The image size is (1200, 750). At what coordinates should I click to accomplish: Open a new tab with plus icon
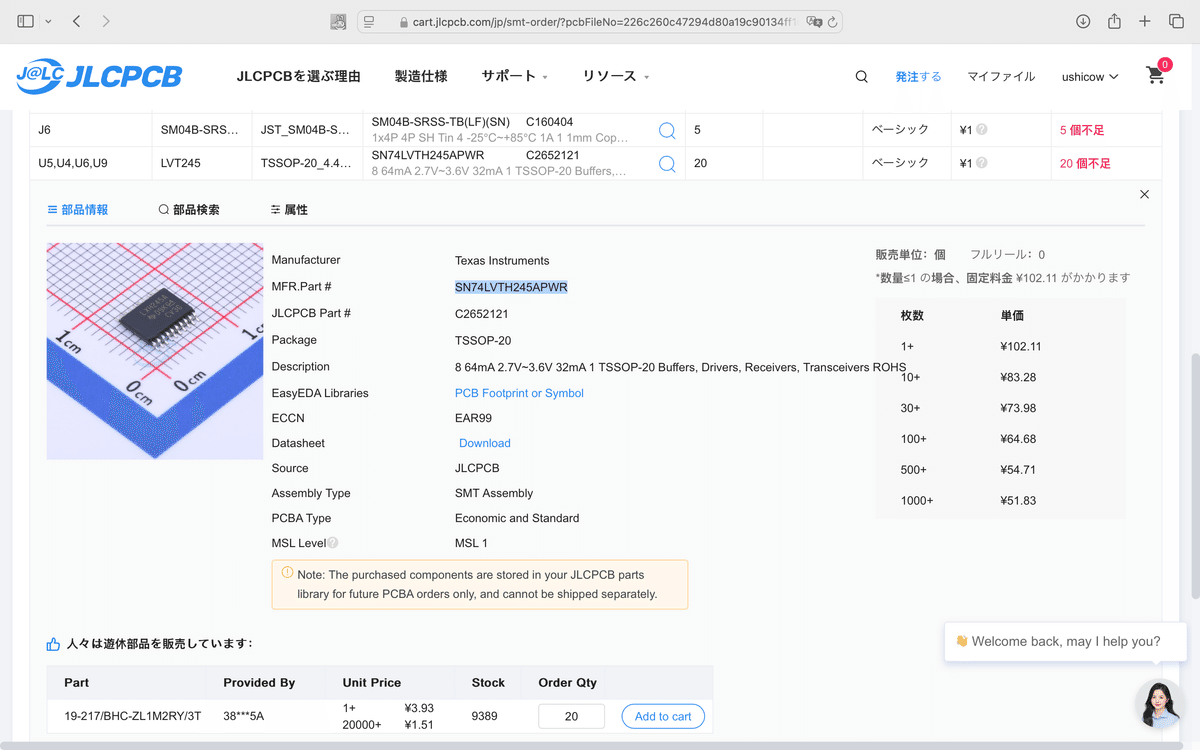coord(1145,21)
